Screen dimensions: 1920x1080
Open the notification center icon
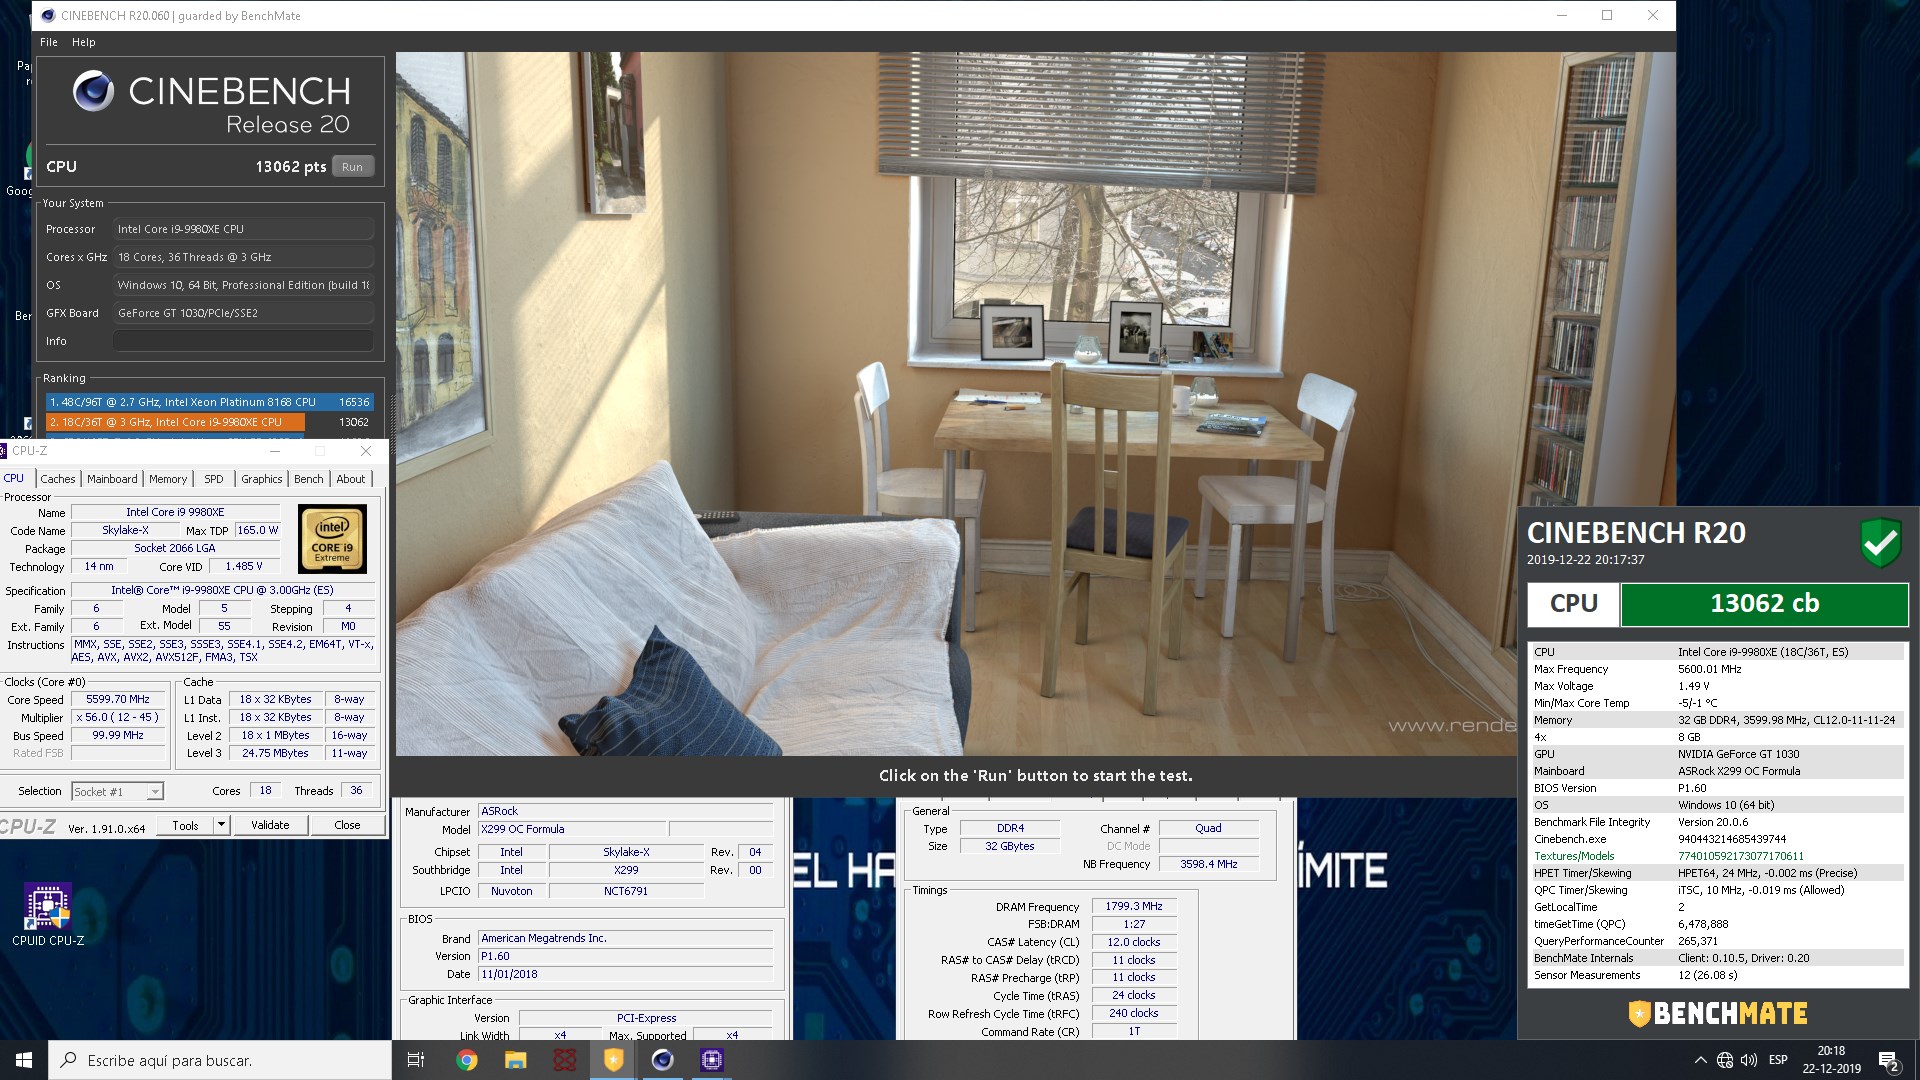(x=1889, y=1061)
